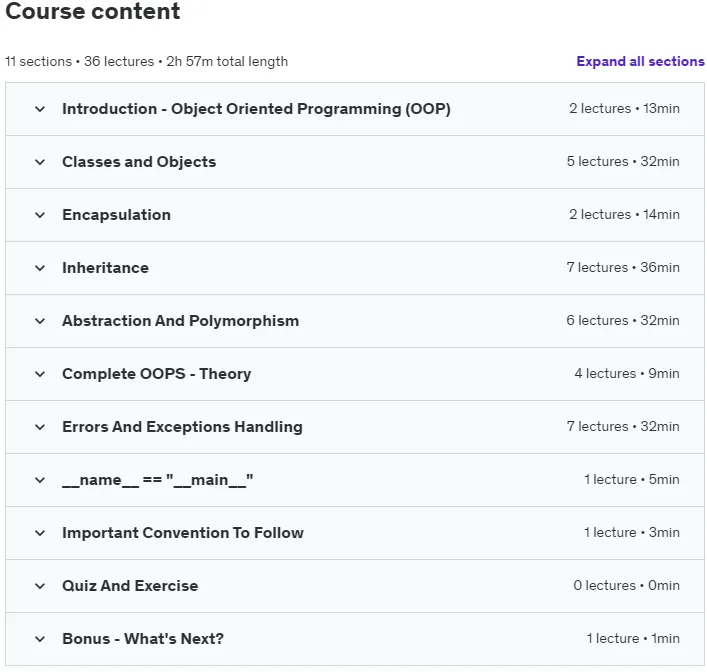Expand the Bonus What's Next chevron
Viewport: 707px width, 672px height.
40,639
